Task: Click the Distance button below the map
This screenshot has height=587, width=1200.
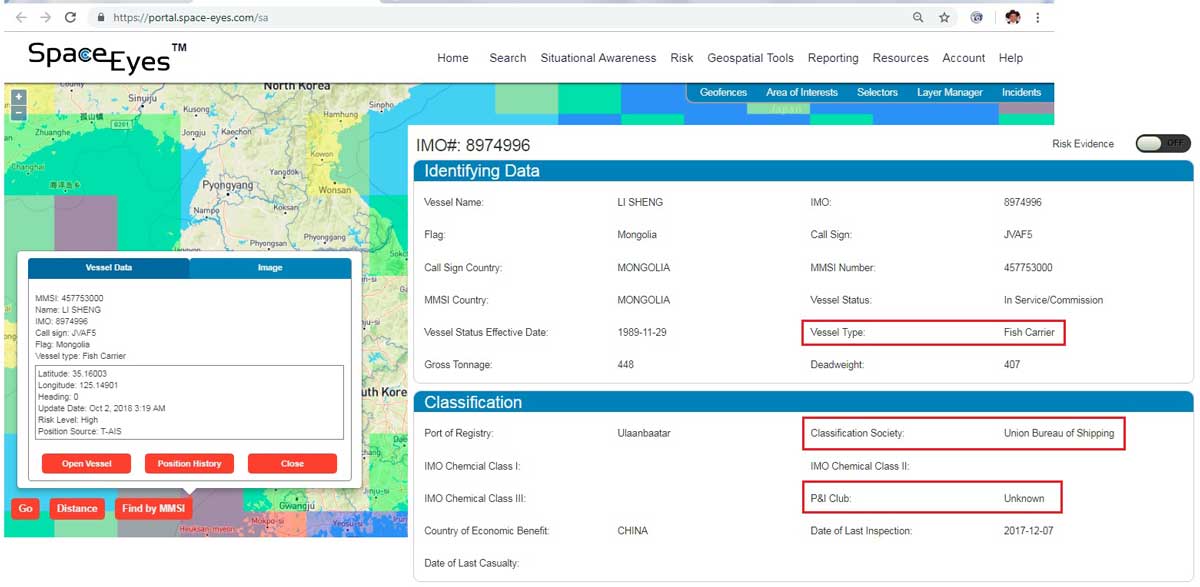Action: (77, 509)
